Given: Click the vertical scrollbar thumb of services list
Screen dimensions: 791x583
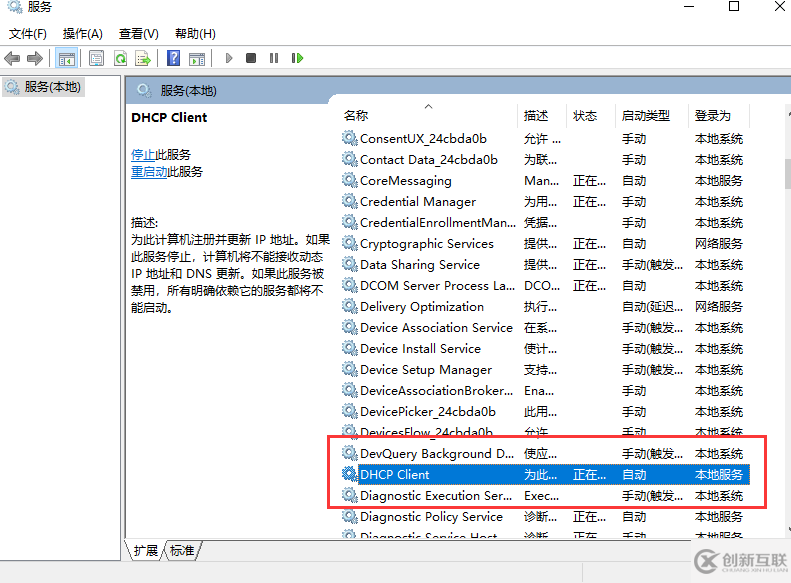Looking at the screenshot, I should pos(787,173).
